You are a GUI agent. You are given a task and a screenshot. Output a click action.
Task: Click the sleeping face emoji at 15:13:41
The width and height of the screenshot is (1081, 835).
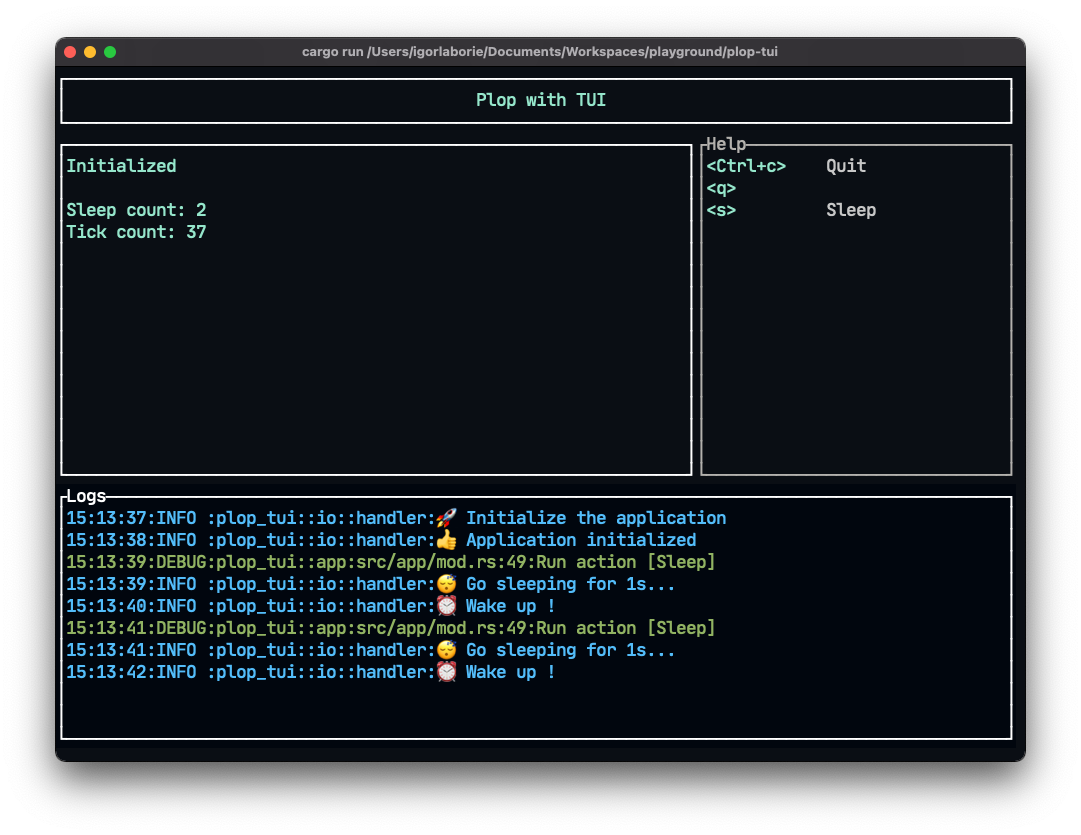pyautogui.click(x=447, y=650)
